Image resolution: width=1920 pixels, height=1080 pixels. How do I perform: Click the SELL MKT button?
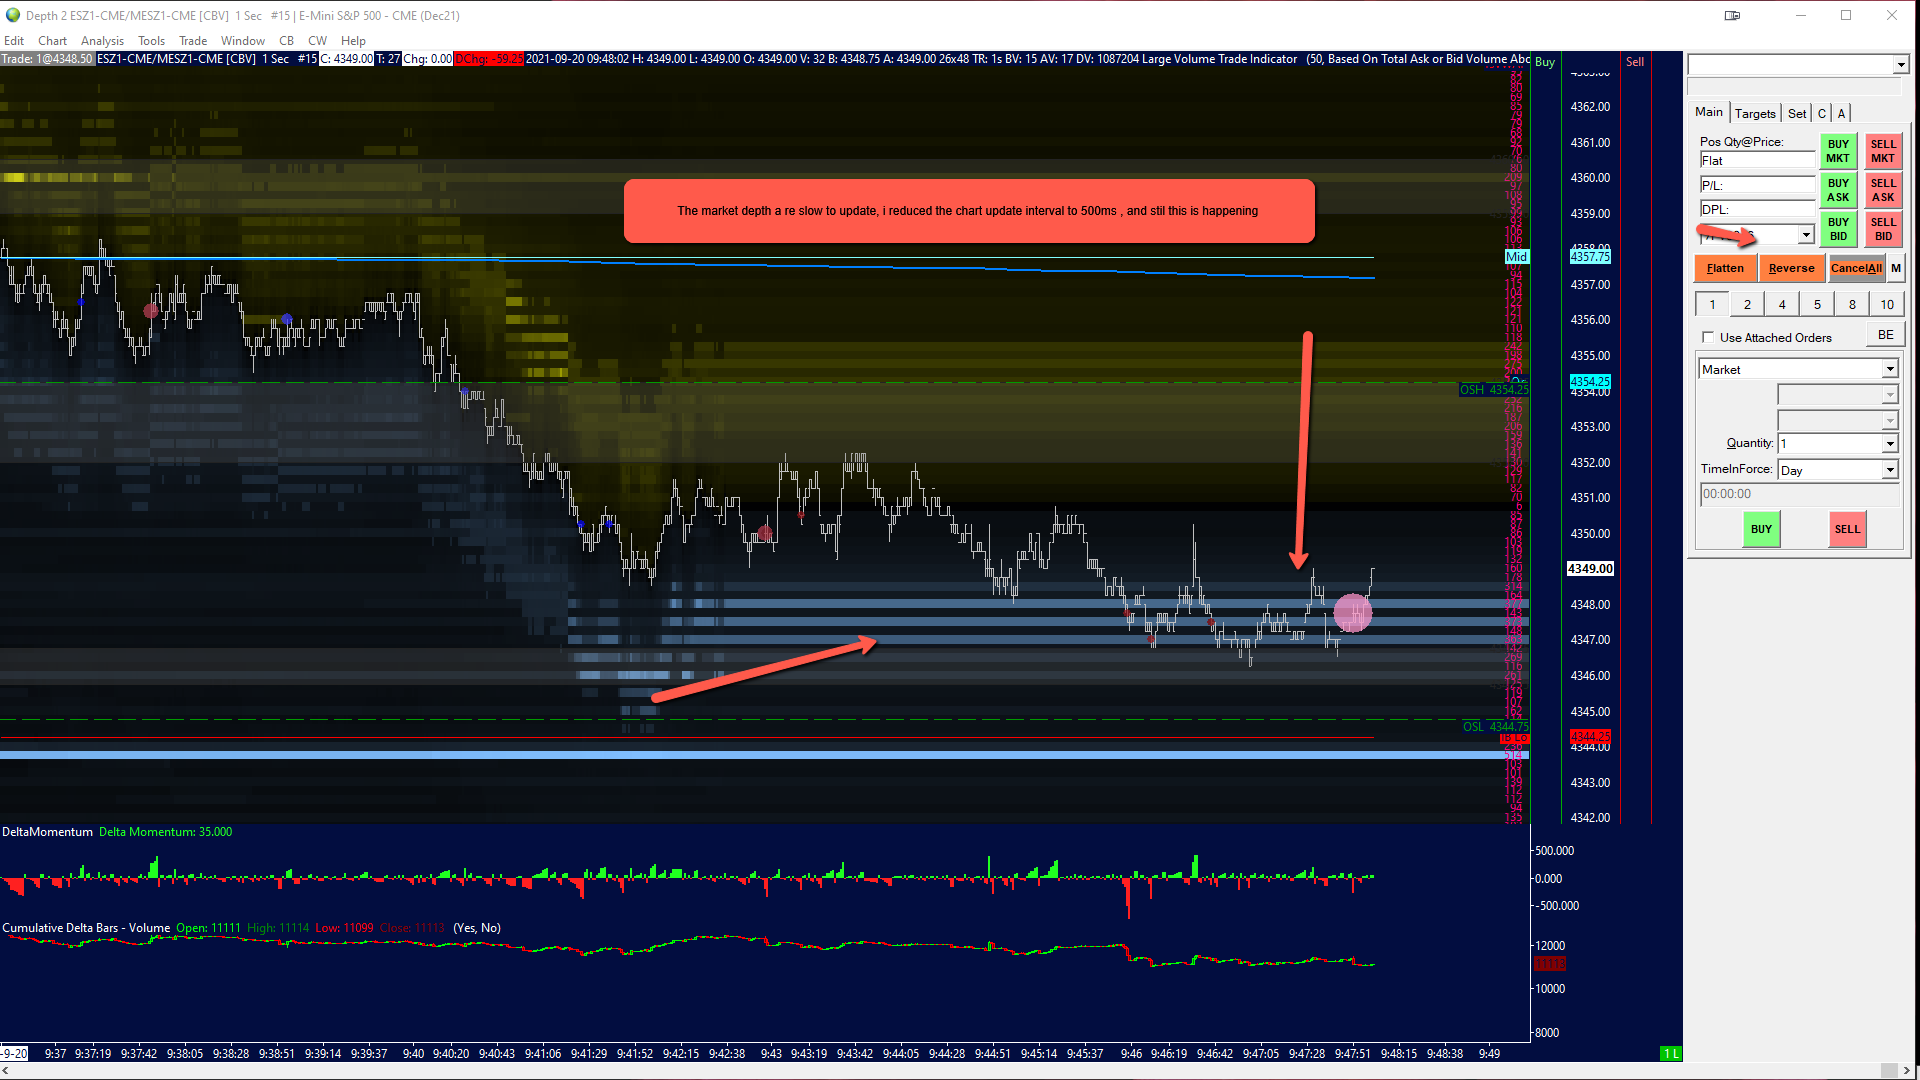point(1883,151)
